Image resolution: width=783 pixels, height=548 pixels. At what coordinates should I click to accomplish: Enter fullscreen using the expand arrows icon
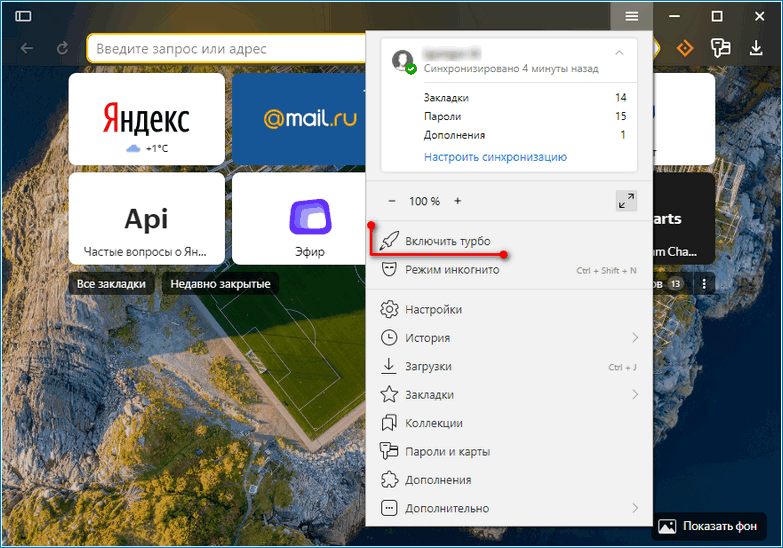point(626,201)
